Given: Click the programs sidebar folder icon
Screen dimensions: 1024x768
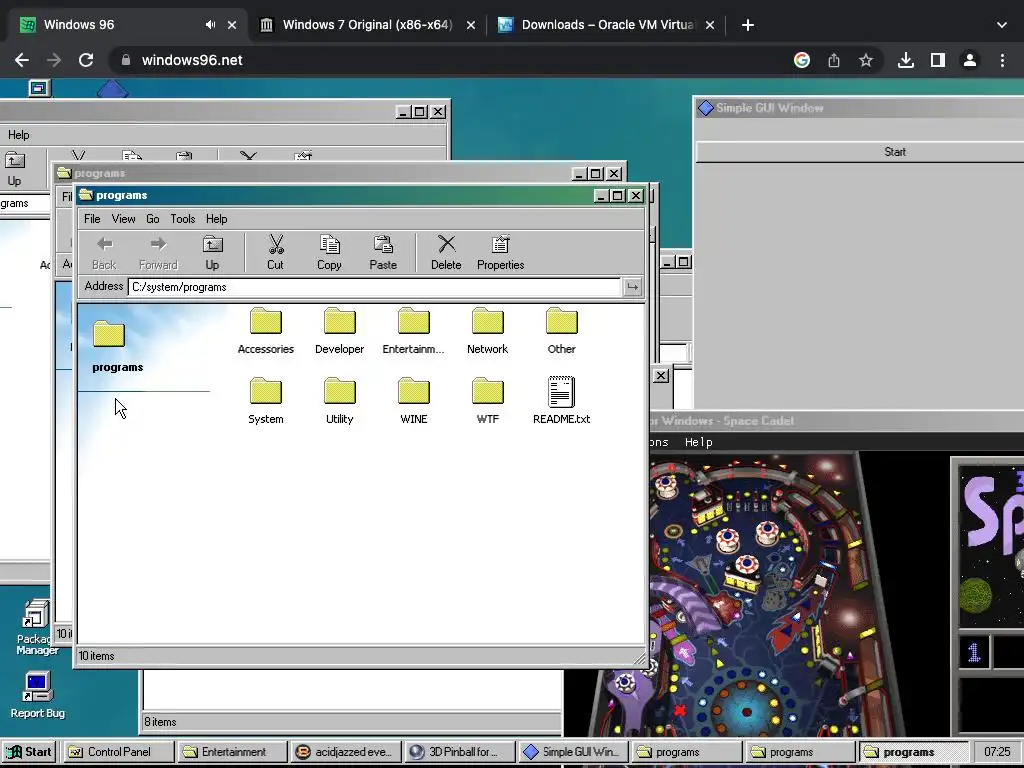Looking at the screenshot, I should tap(109, 334).
